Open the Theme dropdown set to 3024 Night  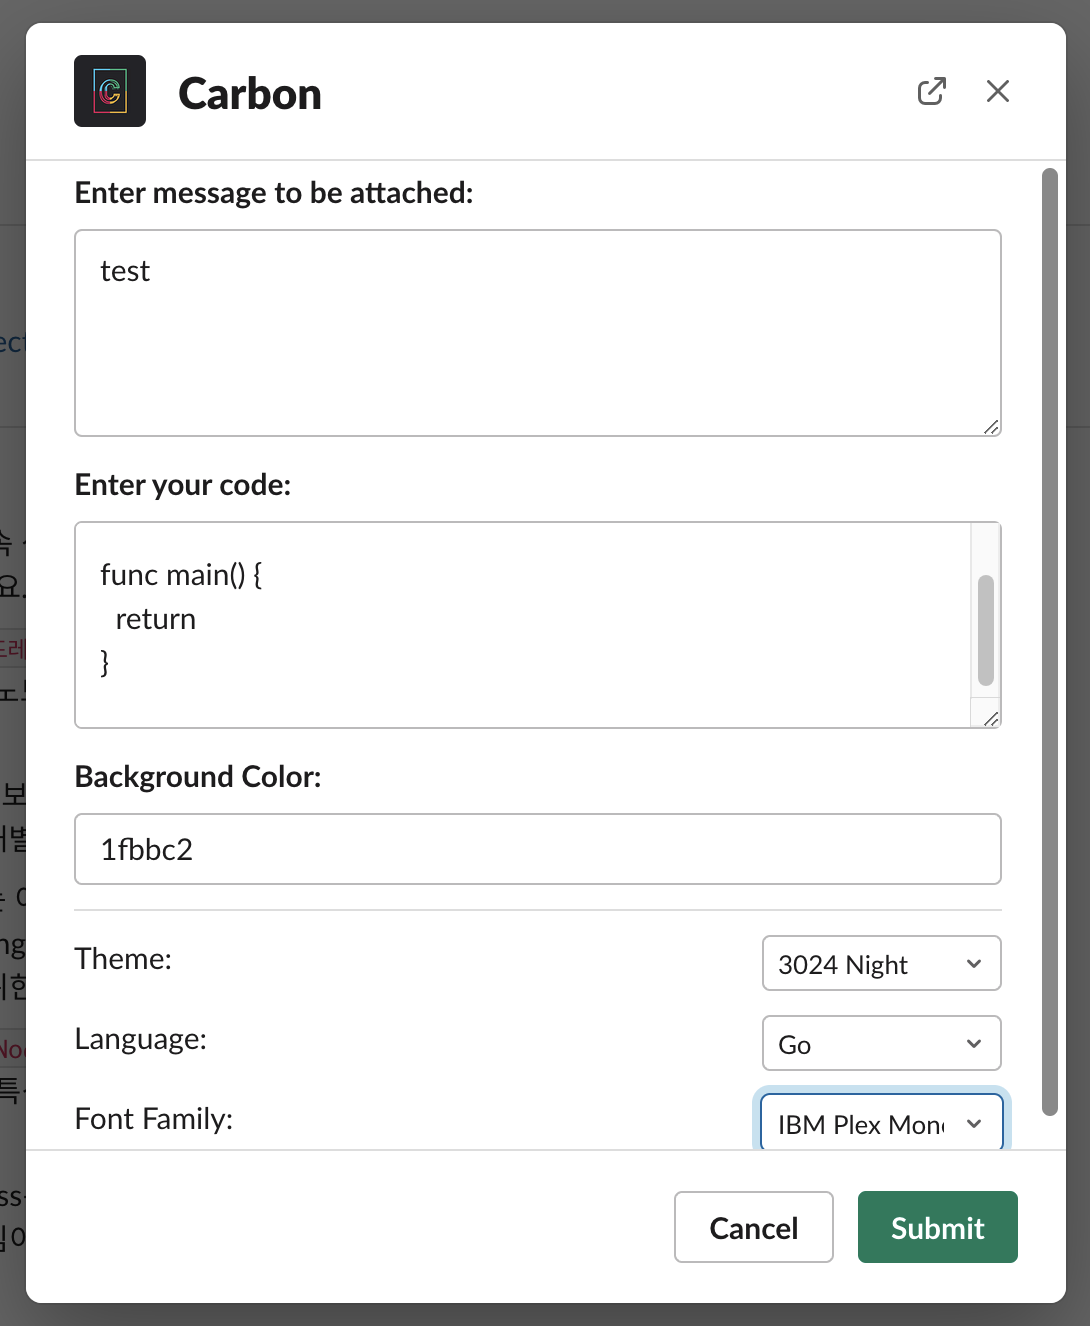(882, 963)
